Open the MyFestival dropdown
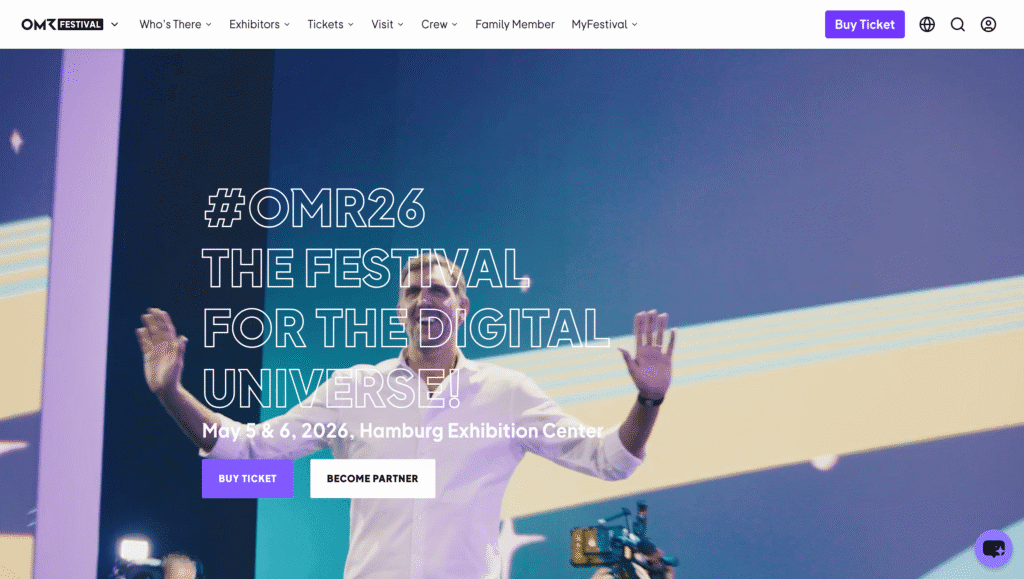 tap(604, 24)
